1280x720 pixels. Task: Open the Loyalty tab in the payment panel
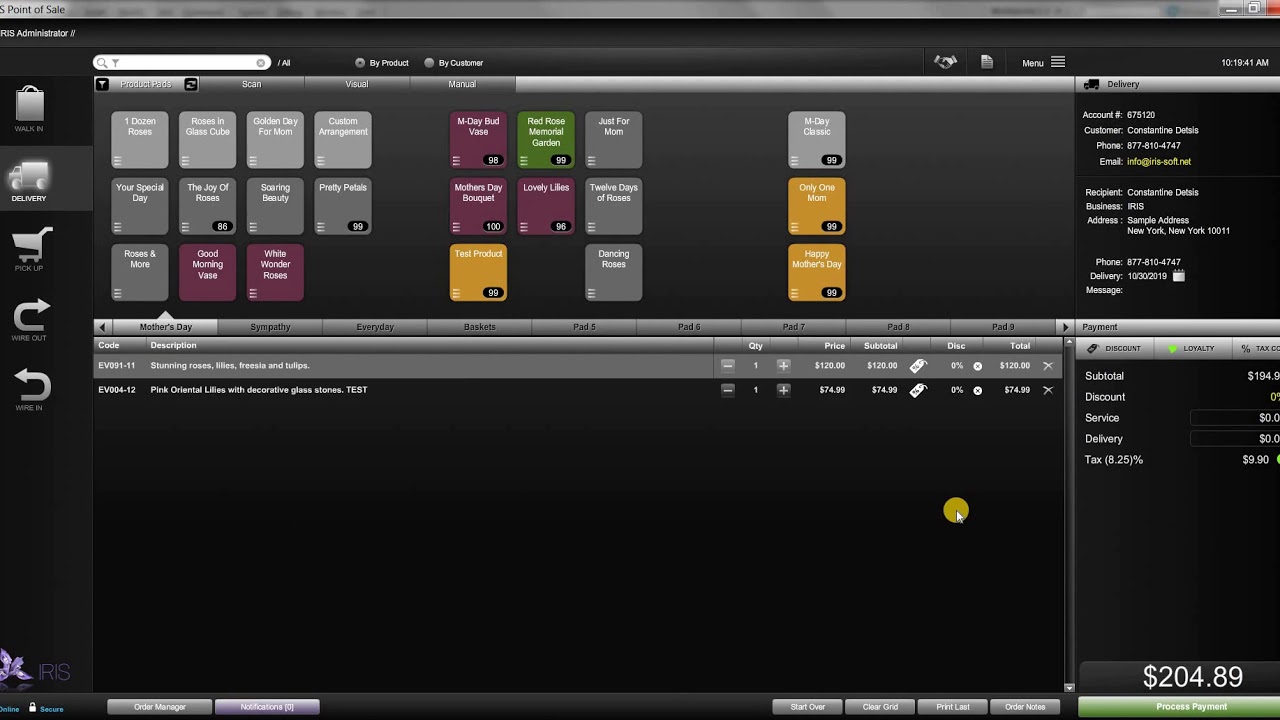pyautogui.click(x=1191, y=348)
